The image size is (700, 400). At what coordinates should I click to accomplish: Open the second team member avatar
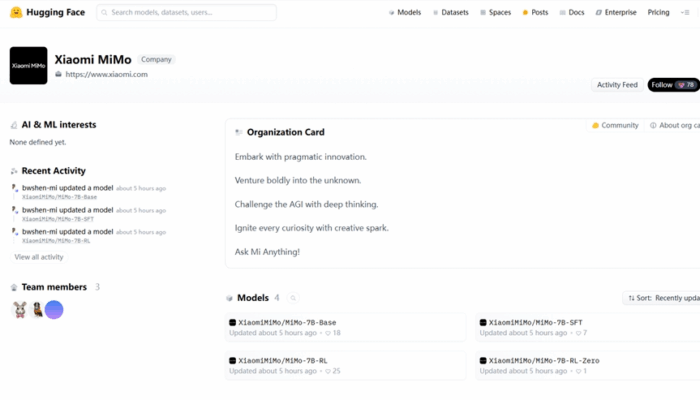coord(38,309)
